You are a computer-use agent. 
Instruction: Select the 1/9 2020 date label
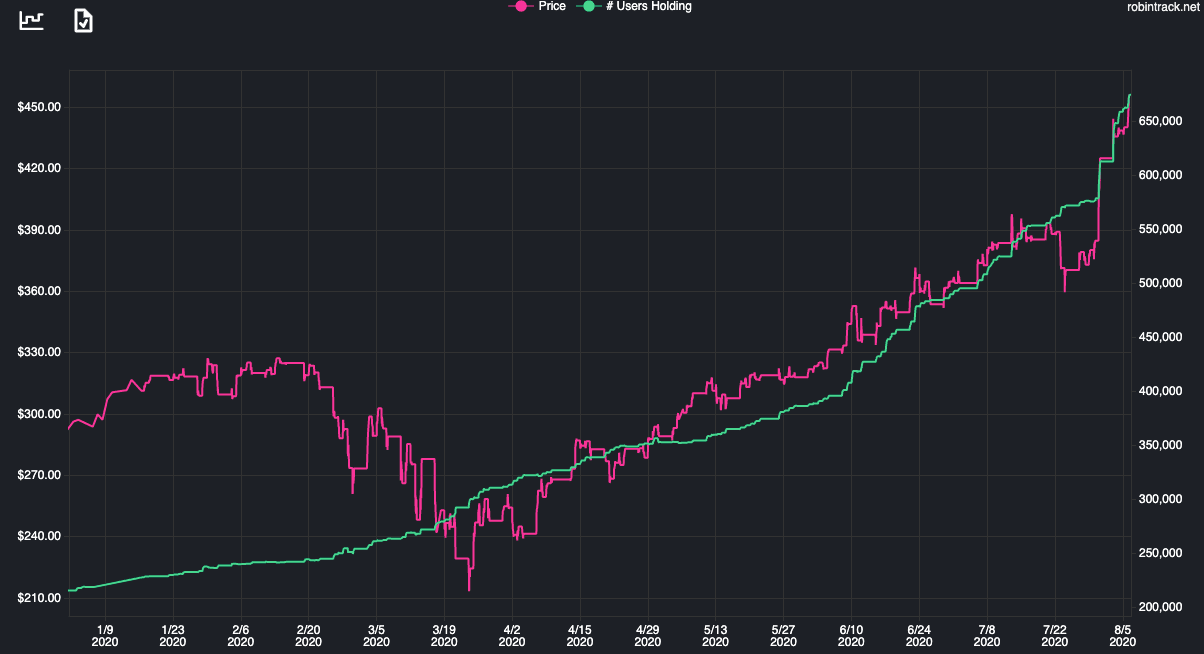click(105, 636)
